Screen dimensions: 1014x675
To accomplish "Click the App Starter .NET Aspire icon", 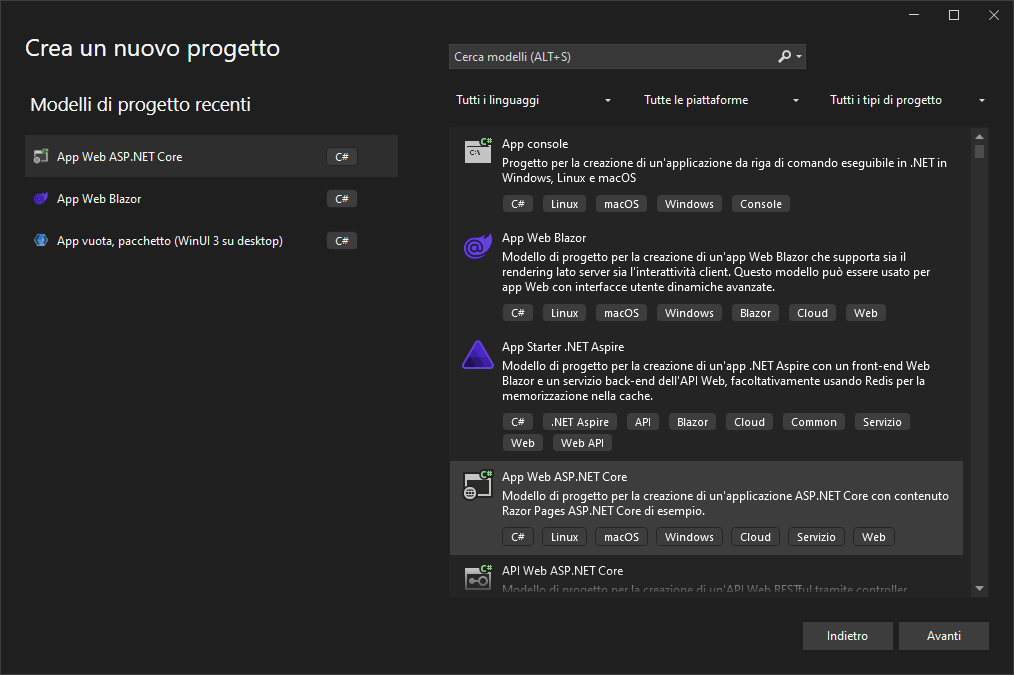I will point(478,355).
